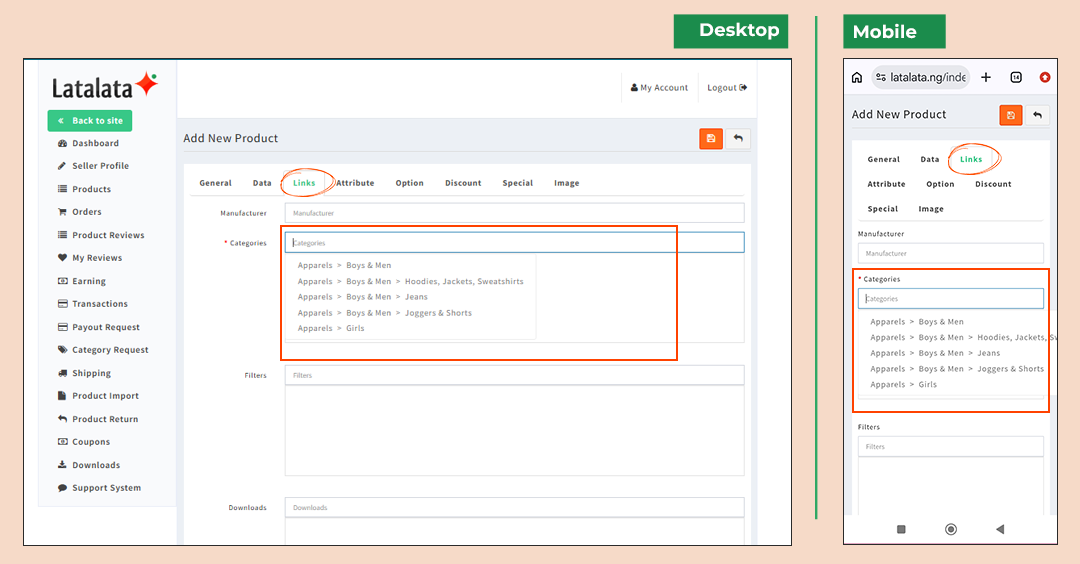Image resolution: width=1080 pixels, height=564 pixels.
Task: Tap the mobile browser home icon
Action: tap(857, 77)
